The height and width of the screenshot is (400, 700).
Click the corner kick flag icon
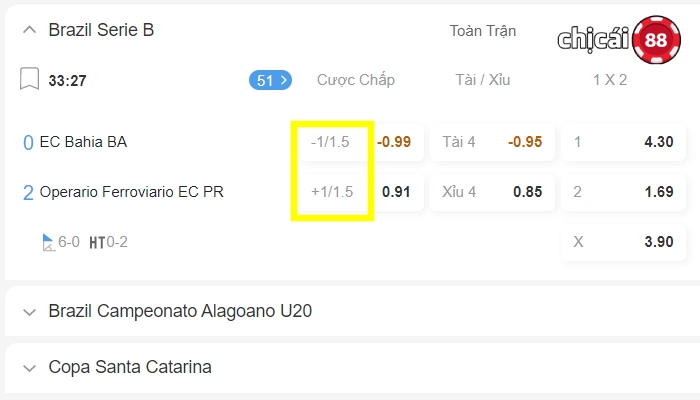pos(48,242)
